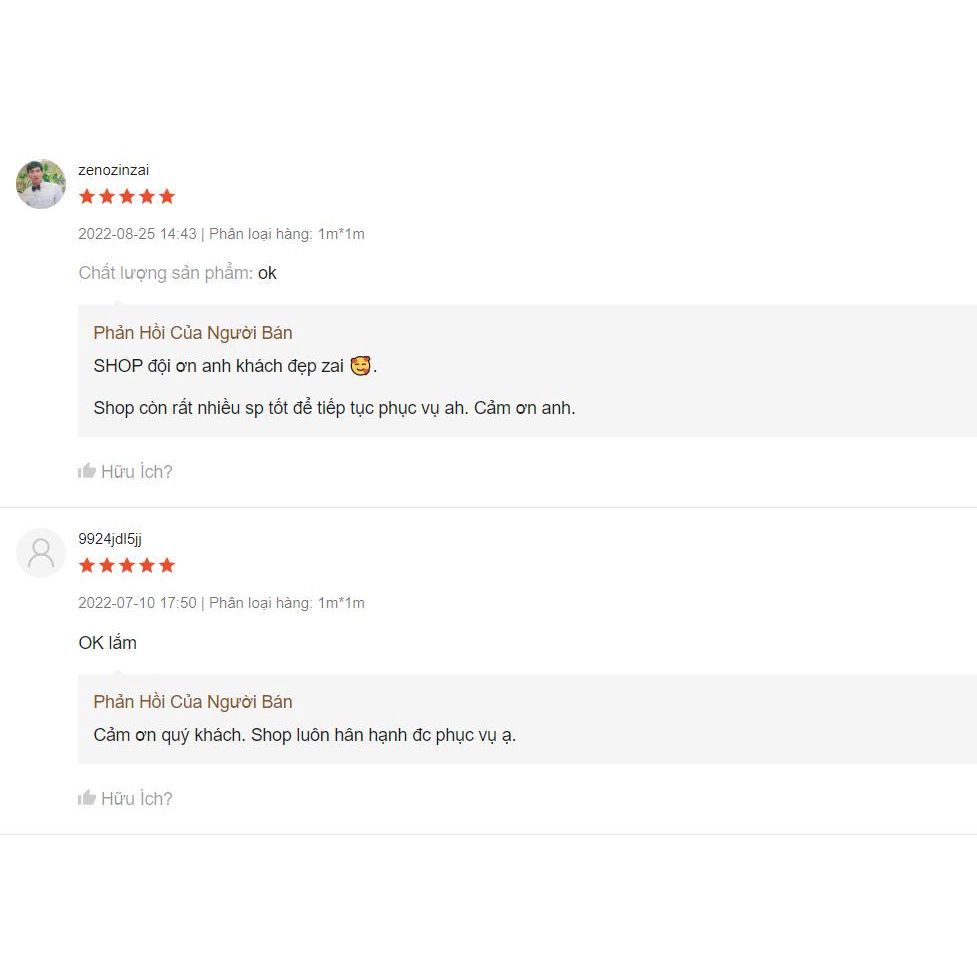Image resolution: width=977 pixels, height=977 pixels.
Task: Click "Hữu Ích?" under 9924jdl5jj's review
Action: [x=137, y=799]
